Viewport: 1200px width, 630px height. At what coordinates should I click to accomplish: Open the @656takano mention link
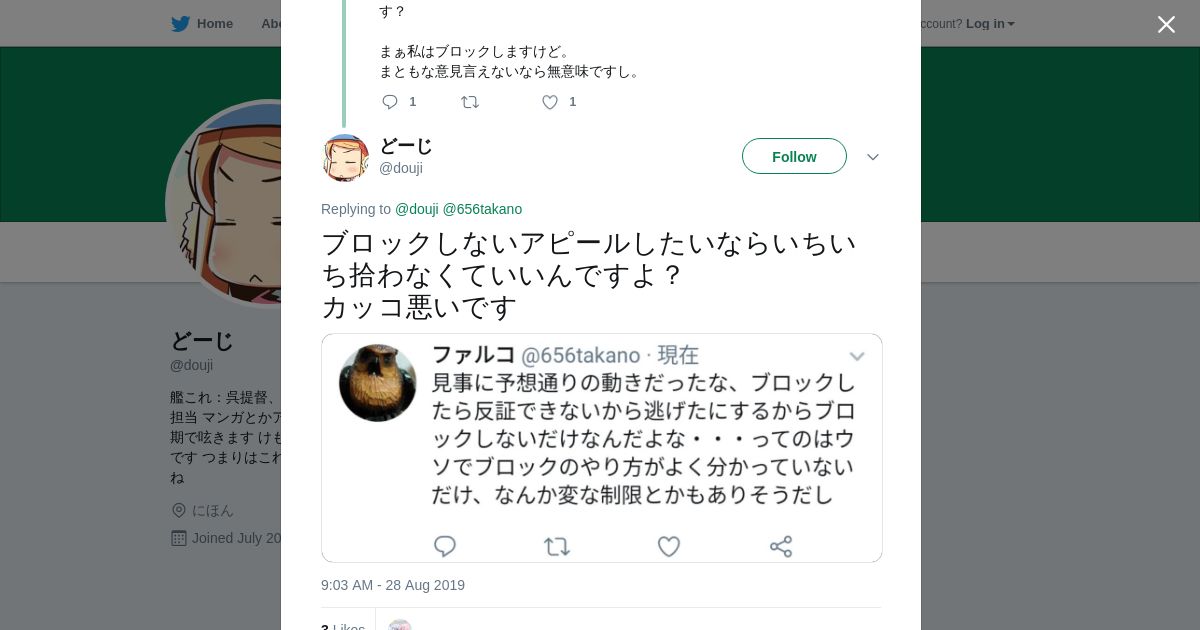click(482, 209)
